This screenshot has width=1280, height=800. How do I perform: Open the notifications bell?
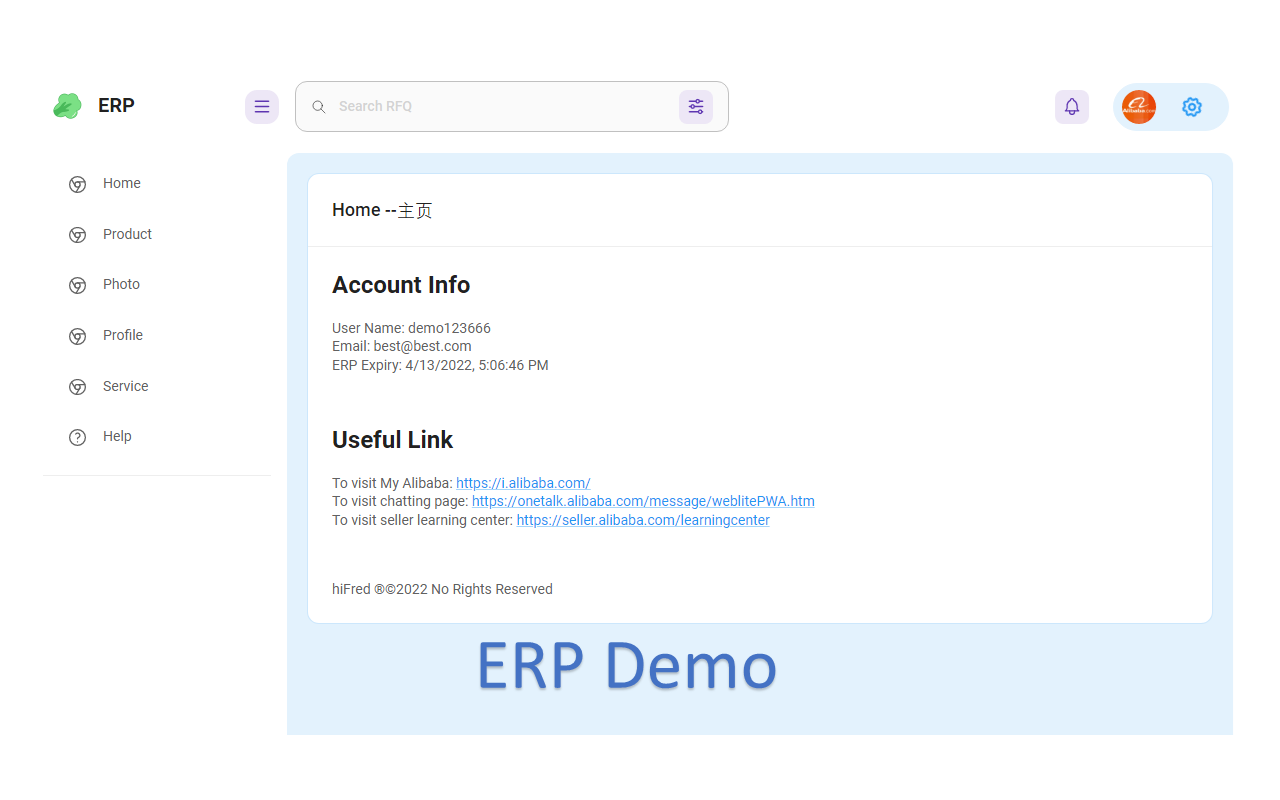1072,107
